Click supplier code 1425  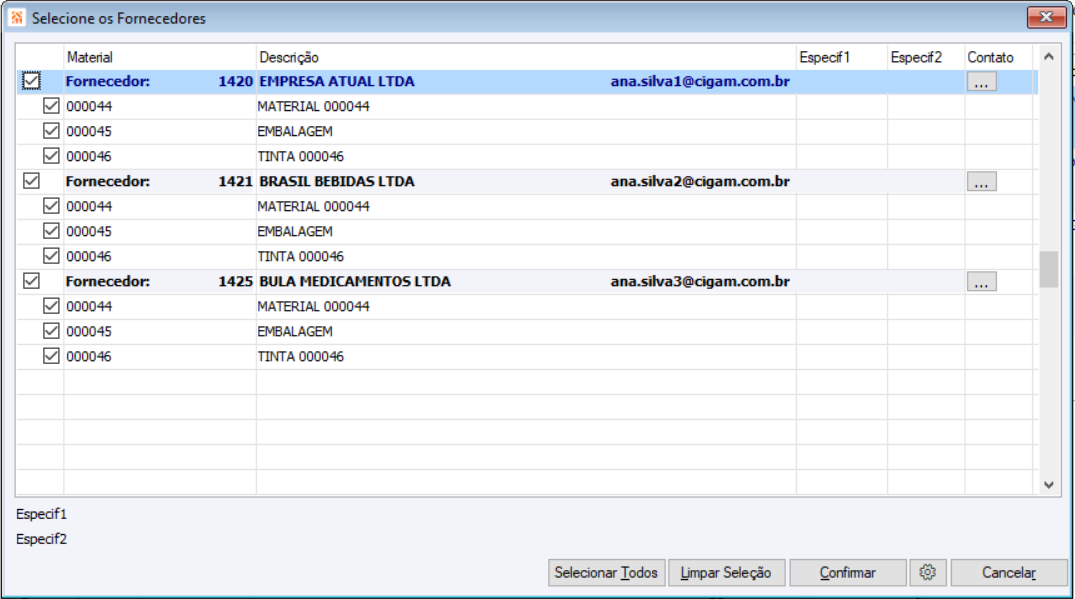[x=236, y=281]
